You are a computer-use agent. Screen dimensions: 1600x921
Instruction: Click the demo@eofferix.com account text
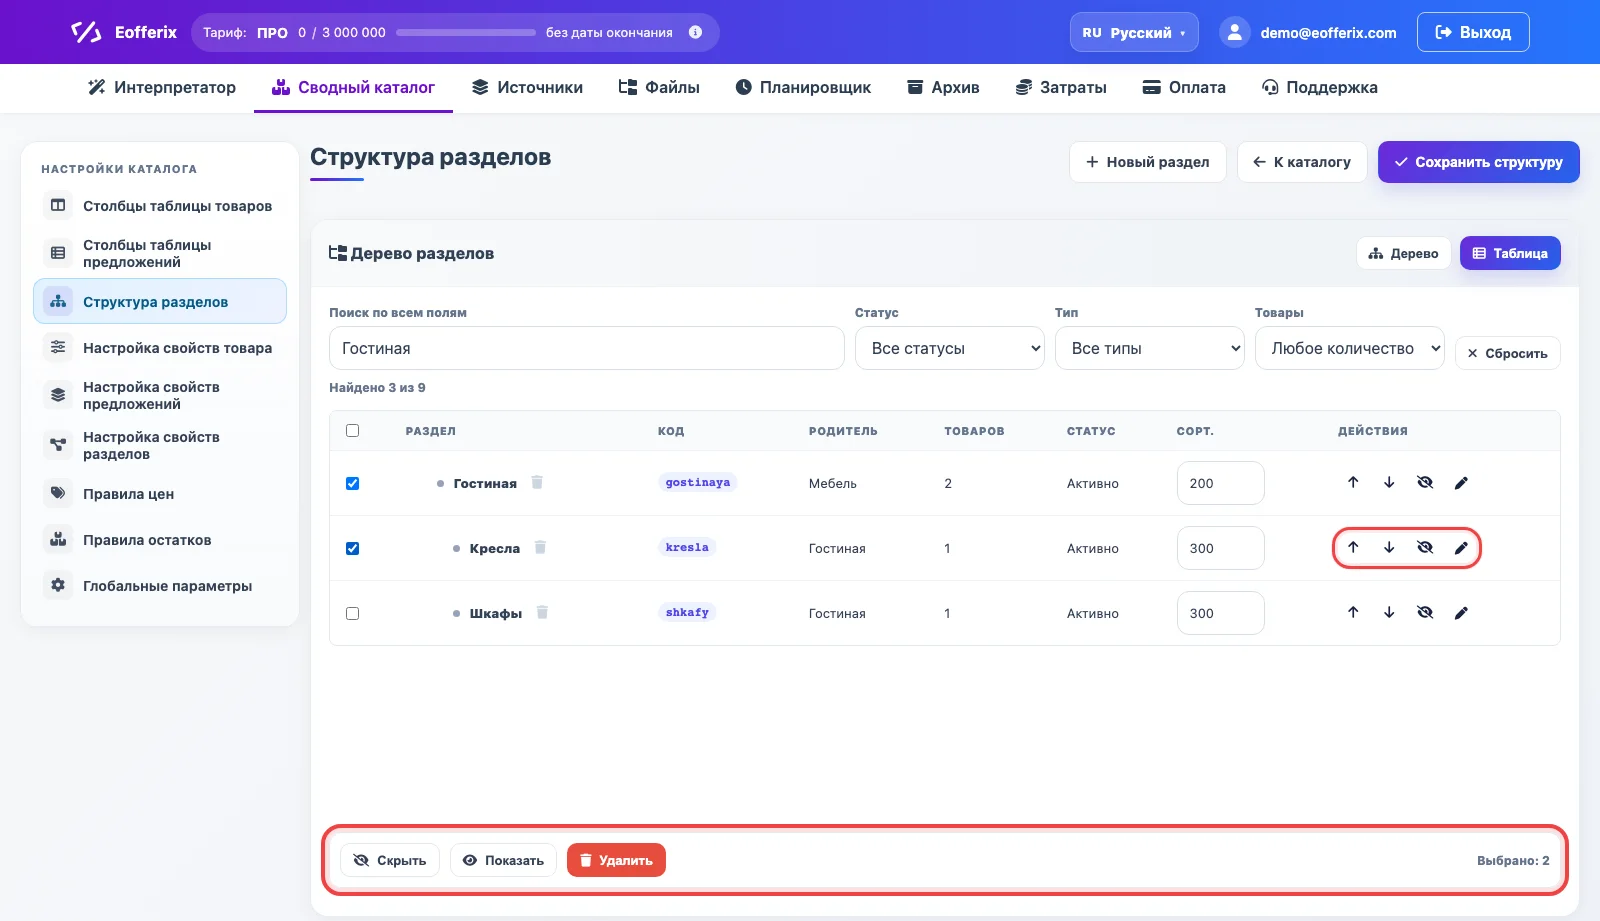pos(1328,33)
